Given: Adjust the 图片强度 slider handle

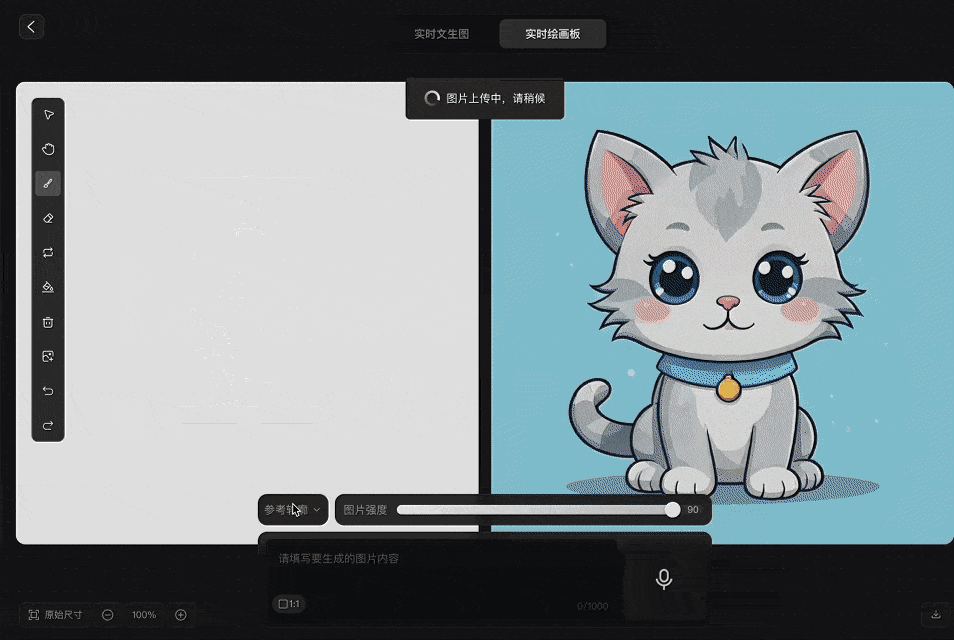Looking at the screenshot, I should pyautogui.click(x=672, y=510).
